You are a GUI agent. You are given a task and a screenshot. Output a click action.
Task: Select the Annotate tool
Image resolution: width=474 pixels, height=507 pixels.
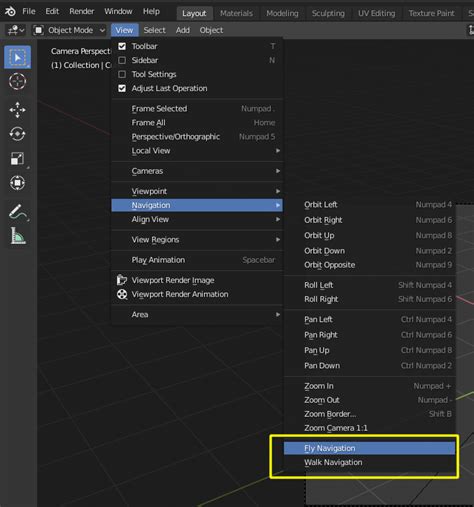click(x=18, y=212)
